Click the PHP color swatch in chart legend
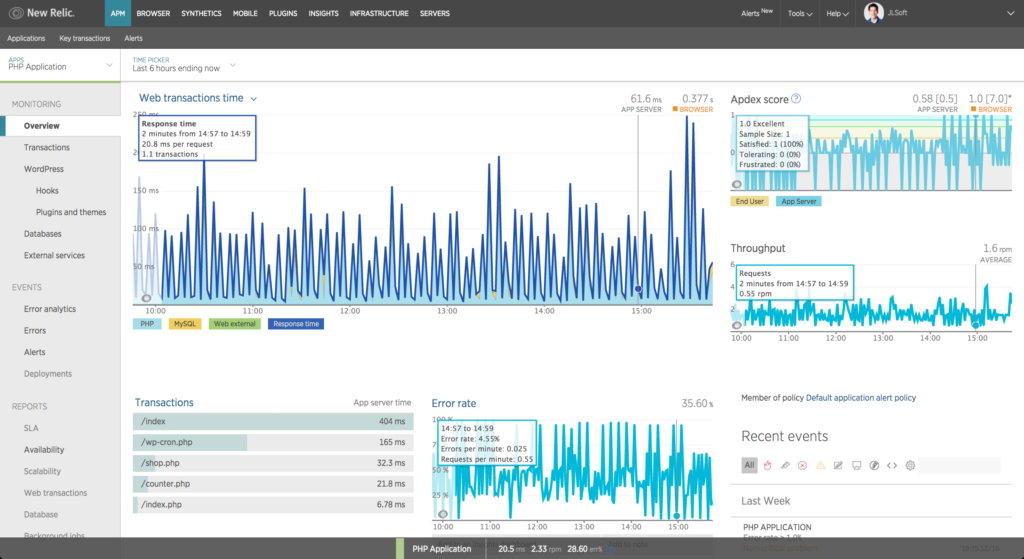This screenshot has height=559, width=1024. pos(148,324)
